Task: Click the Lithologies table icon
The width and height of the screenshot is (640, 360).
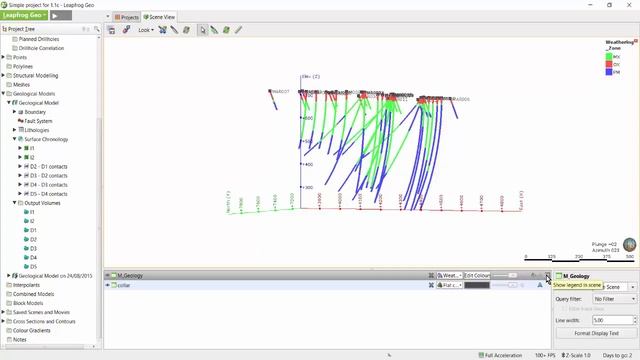Action: point(21,130)
